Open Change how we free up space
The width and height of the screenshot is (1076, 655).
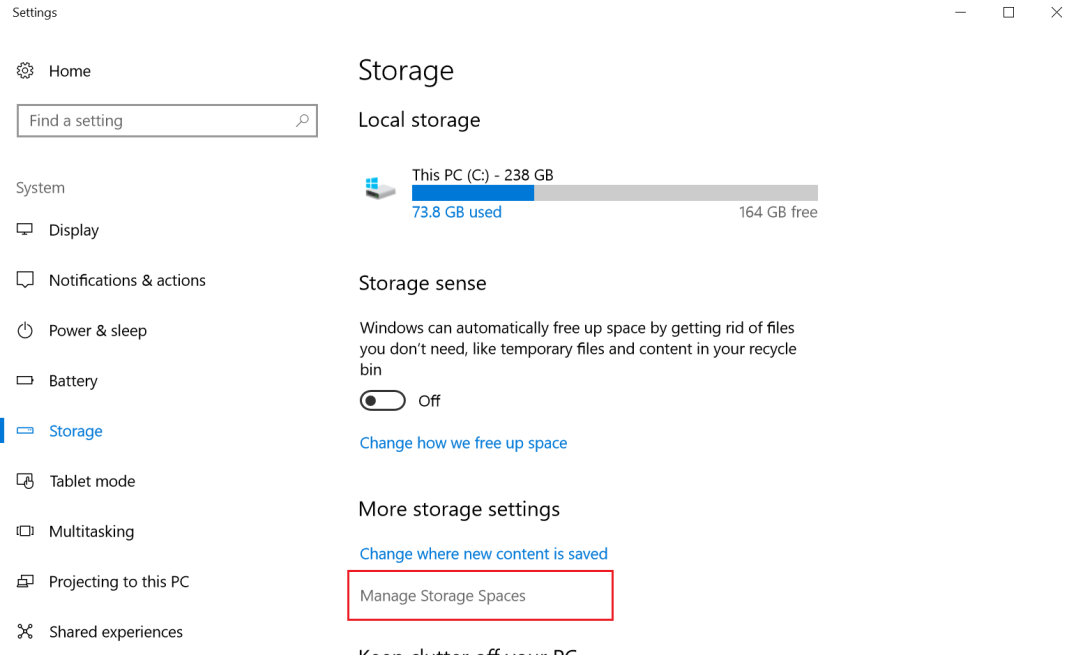[463, 443]
